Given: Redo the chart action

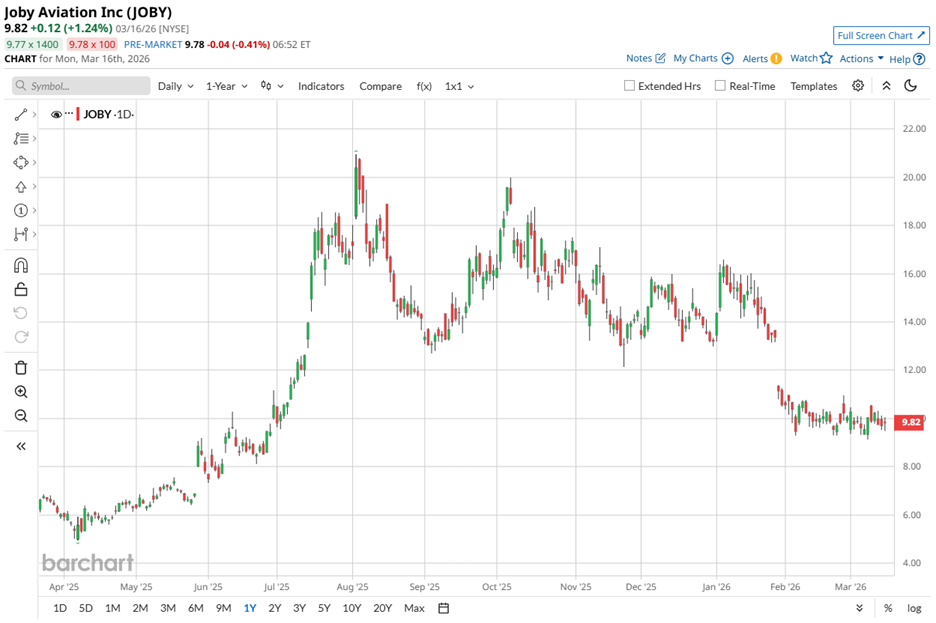Looking at the screenshot, I should pyautogui.click(x=21, y=337).
